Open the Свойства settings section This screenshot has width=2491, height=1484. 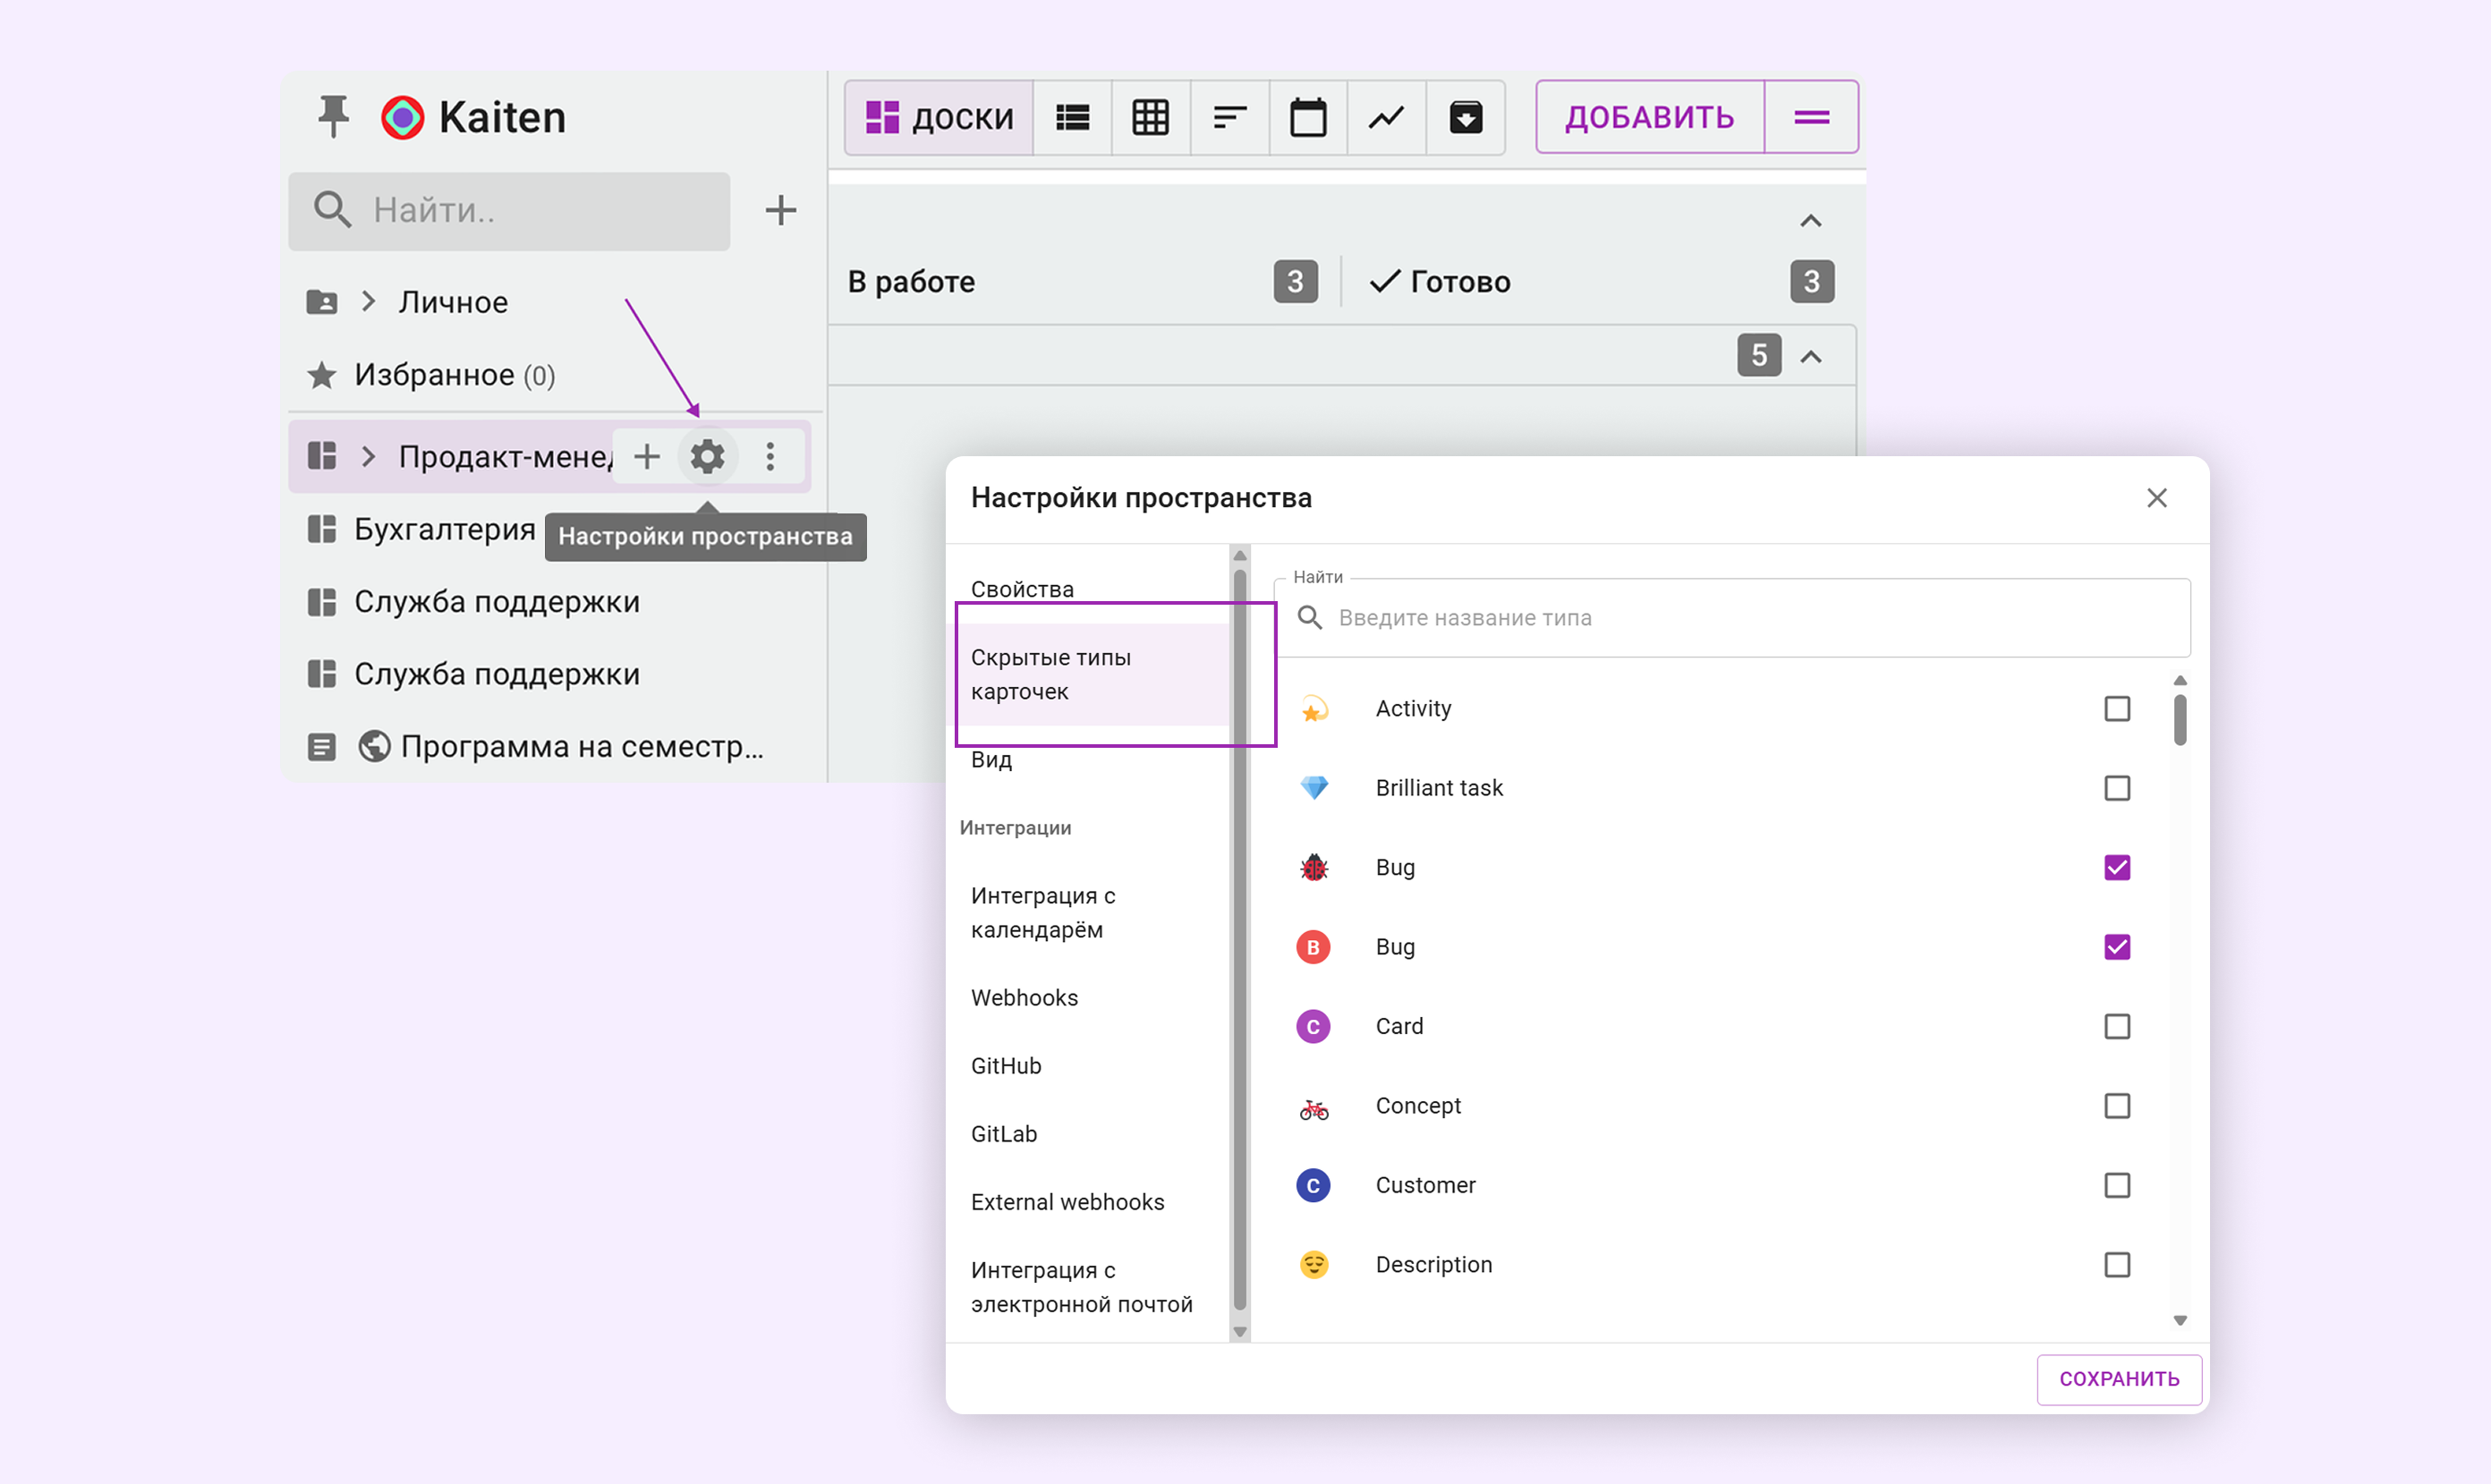click(x=1022, y=589)
